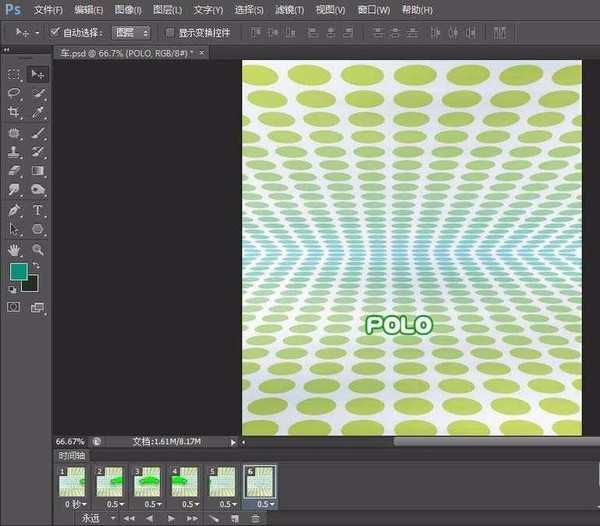Enable the 显示变换控件 checkbox
The height and width of the screenshot is (526, 600).
pyautogui.click(x=169, y=32)
